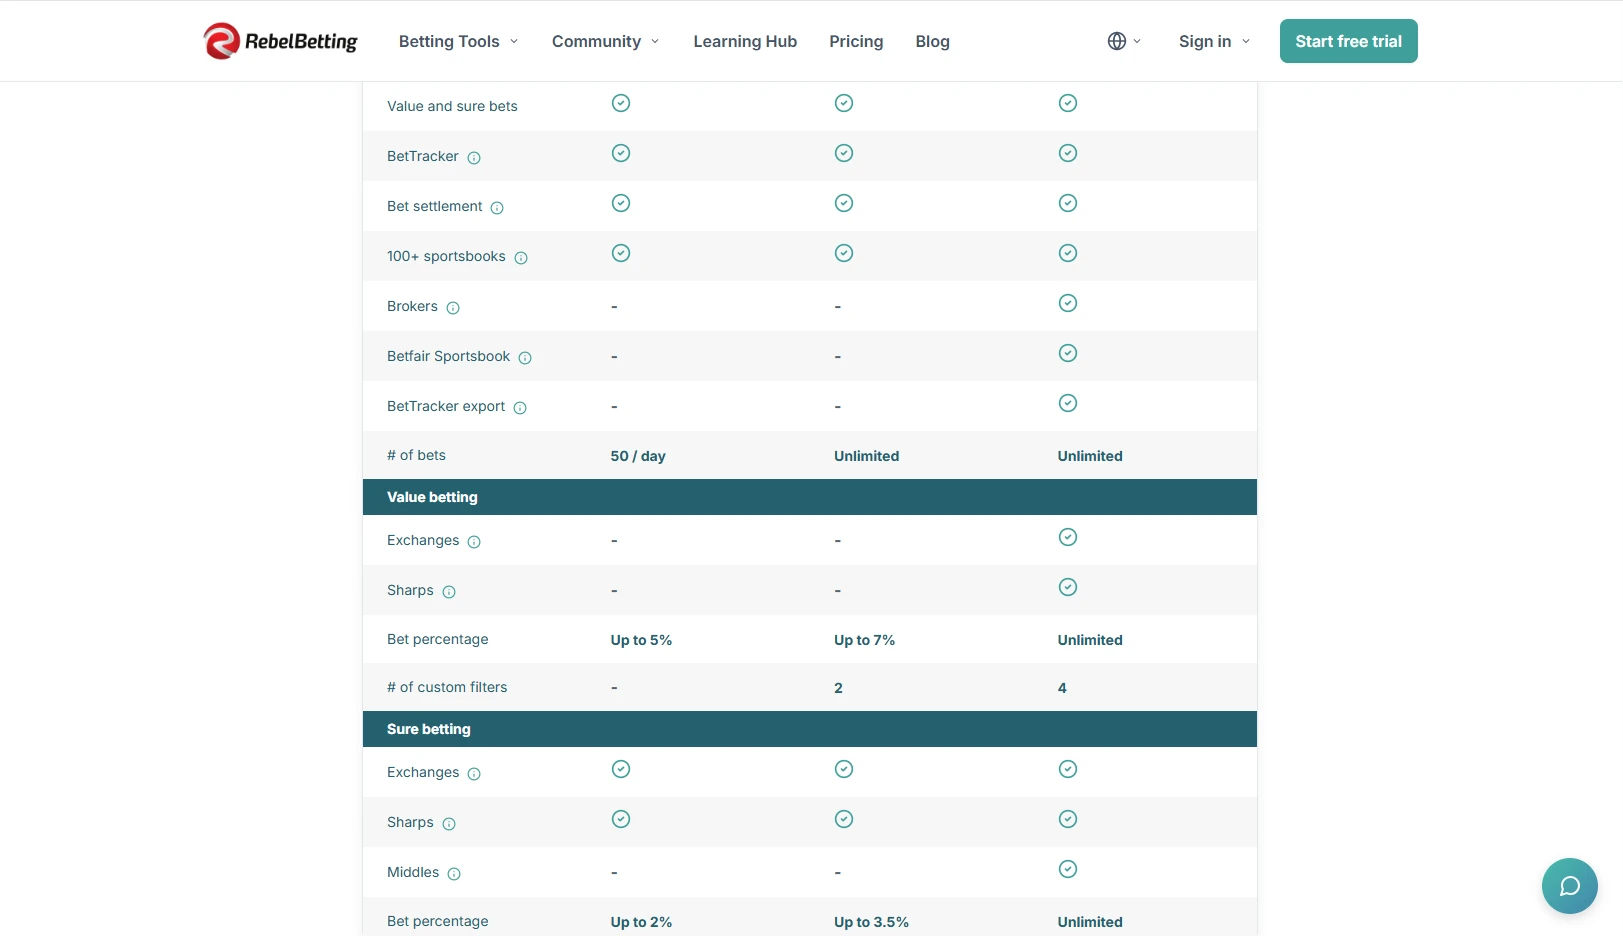The width and height of the screenshot is (1623, 936).
Task: Click info icon beside Sure betting Sharps
Action: [449, 824]
